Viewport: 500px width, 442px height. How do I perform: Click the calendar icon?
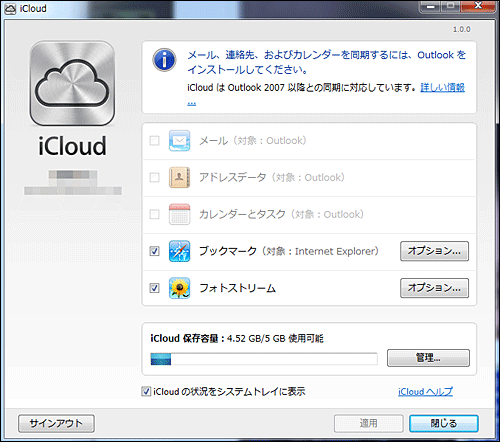(179, 214)
